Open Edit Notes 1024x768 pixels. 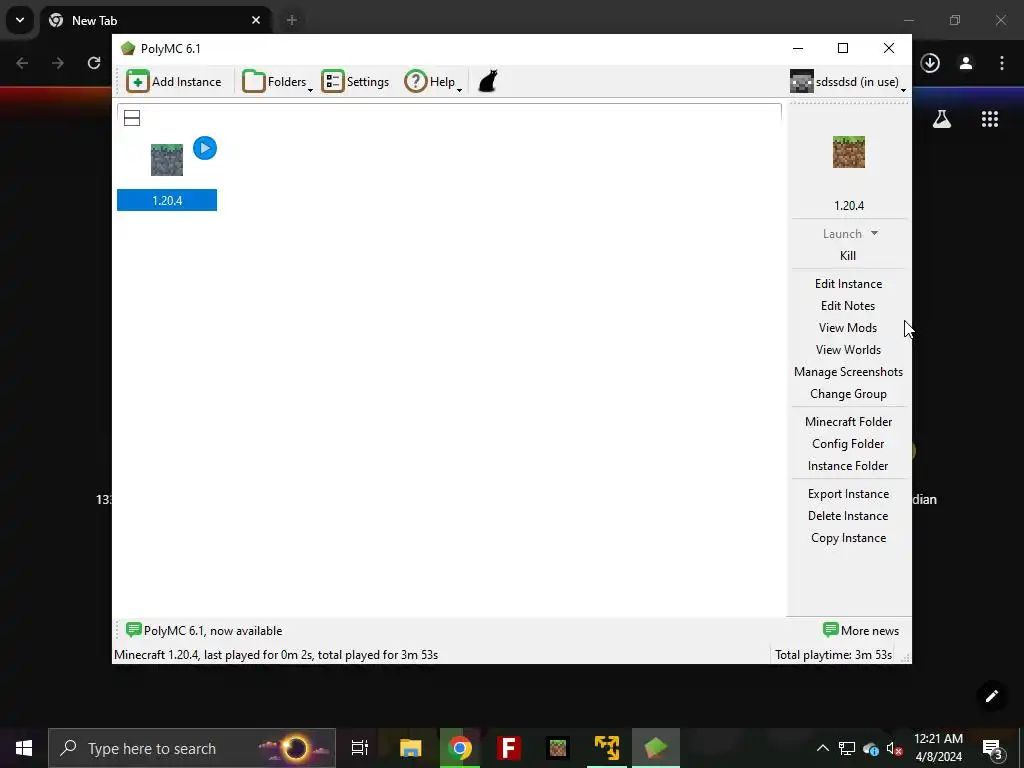848,306
